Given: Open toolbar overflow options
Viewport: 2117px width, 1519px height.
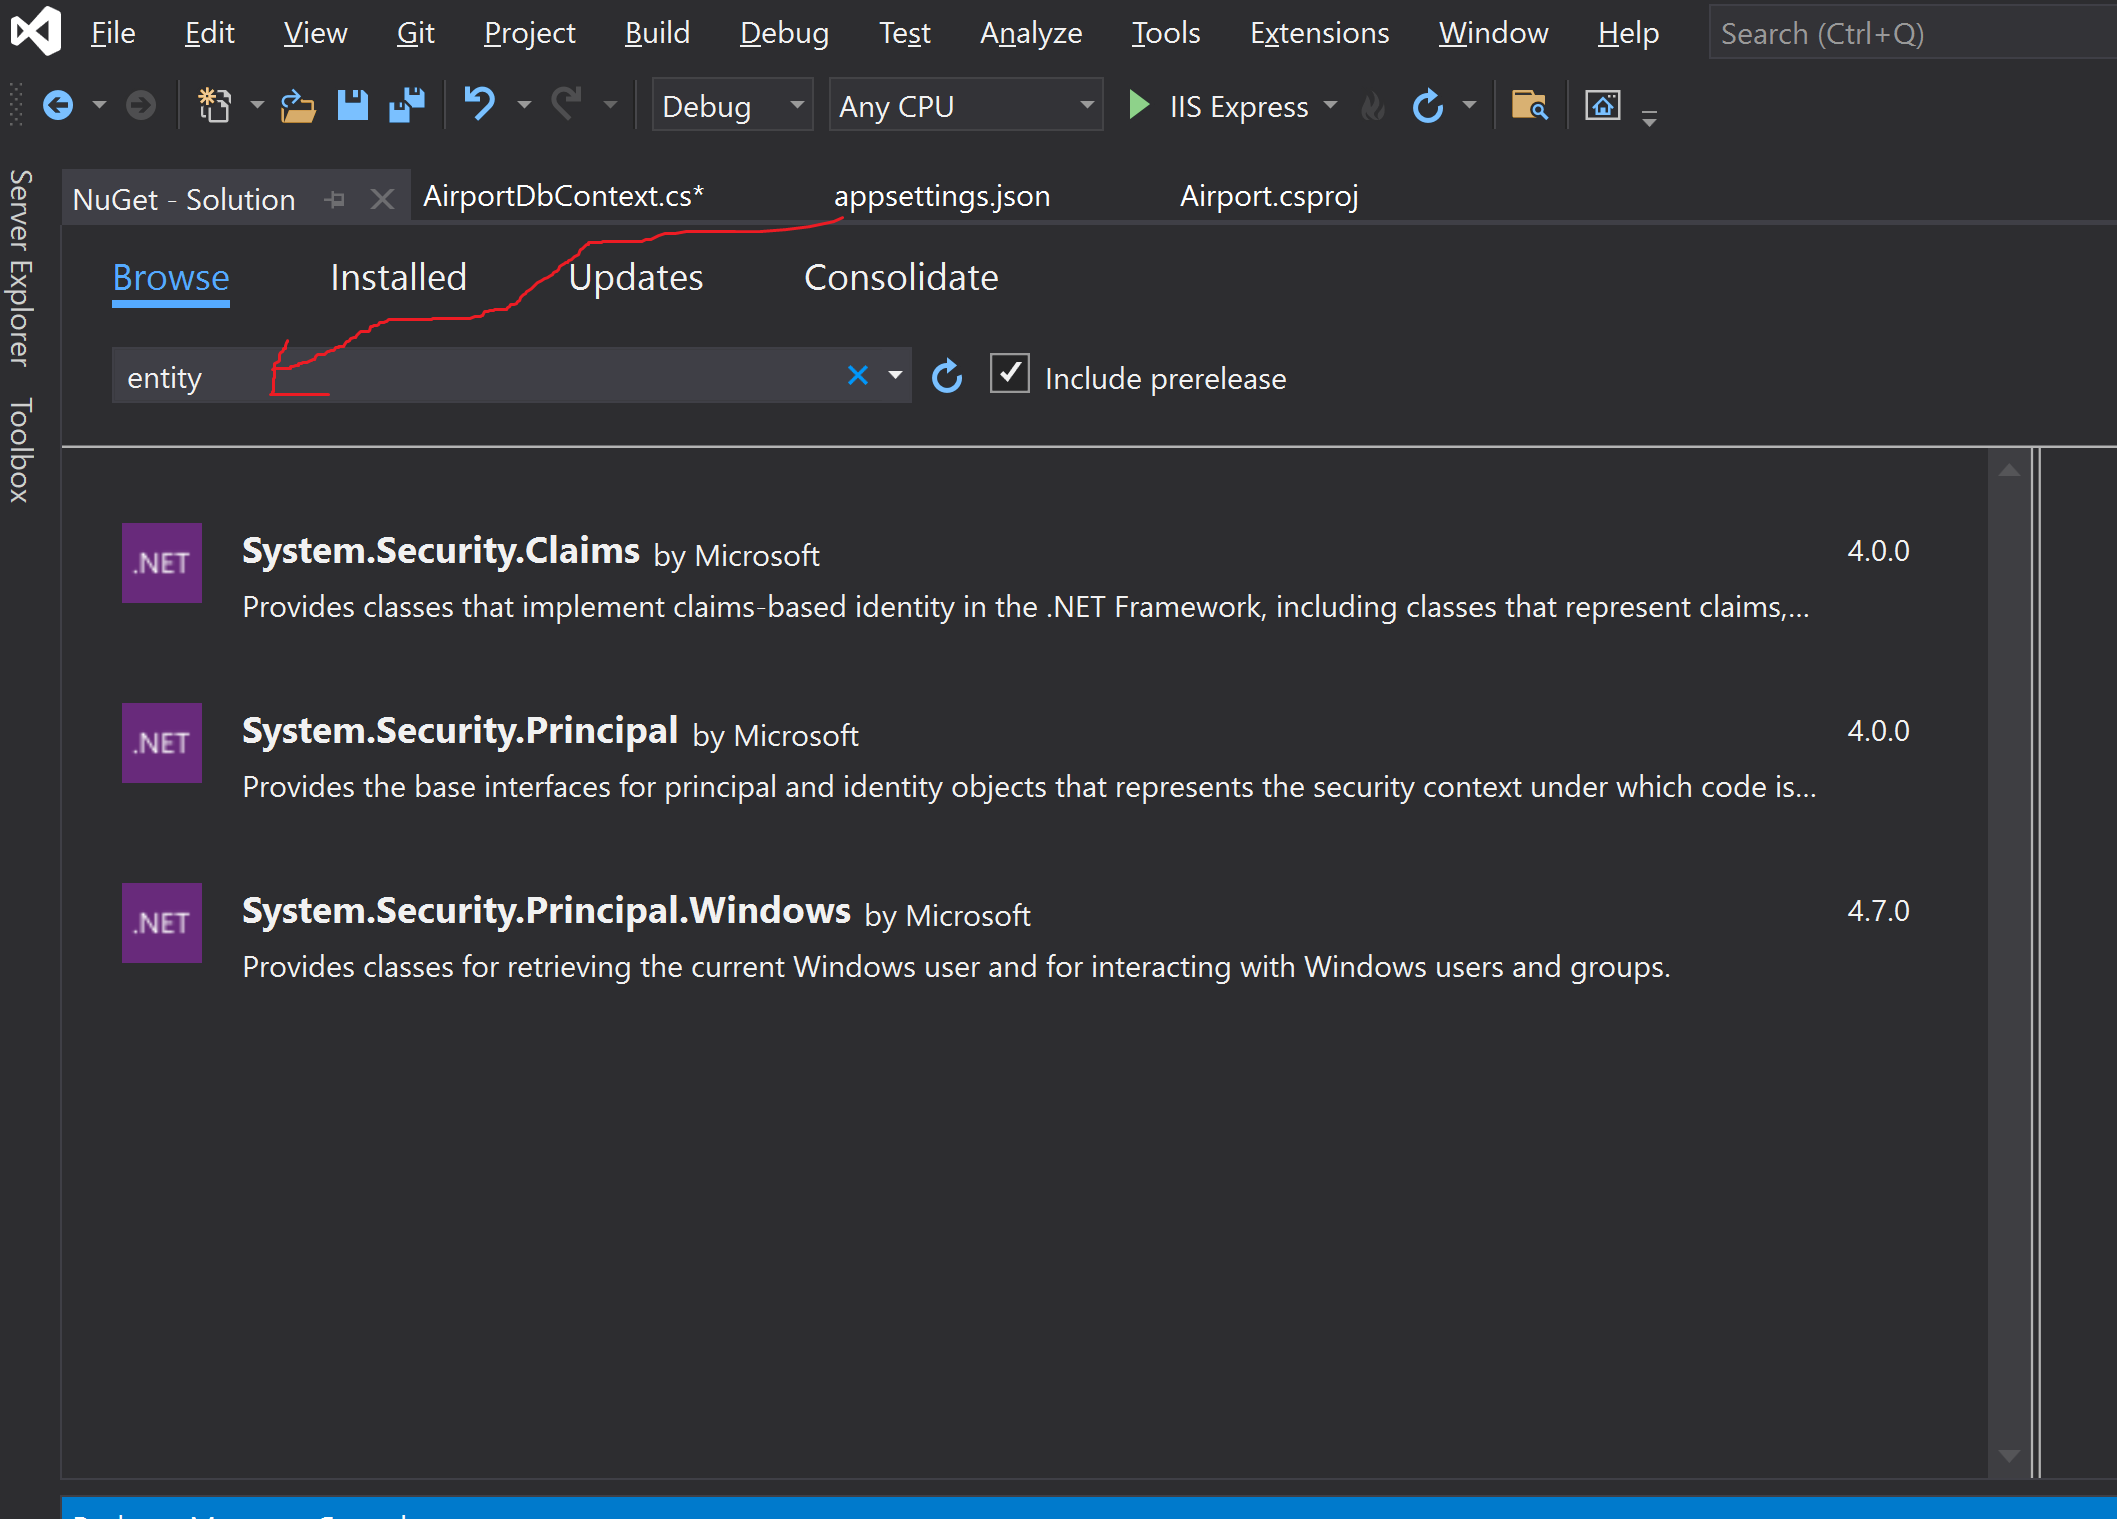Looking at the screenshot, I should coord(1650,119).
